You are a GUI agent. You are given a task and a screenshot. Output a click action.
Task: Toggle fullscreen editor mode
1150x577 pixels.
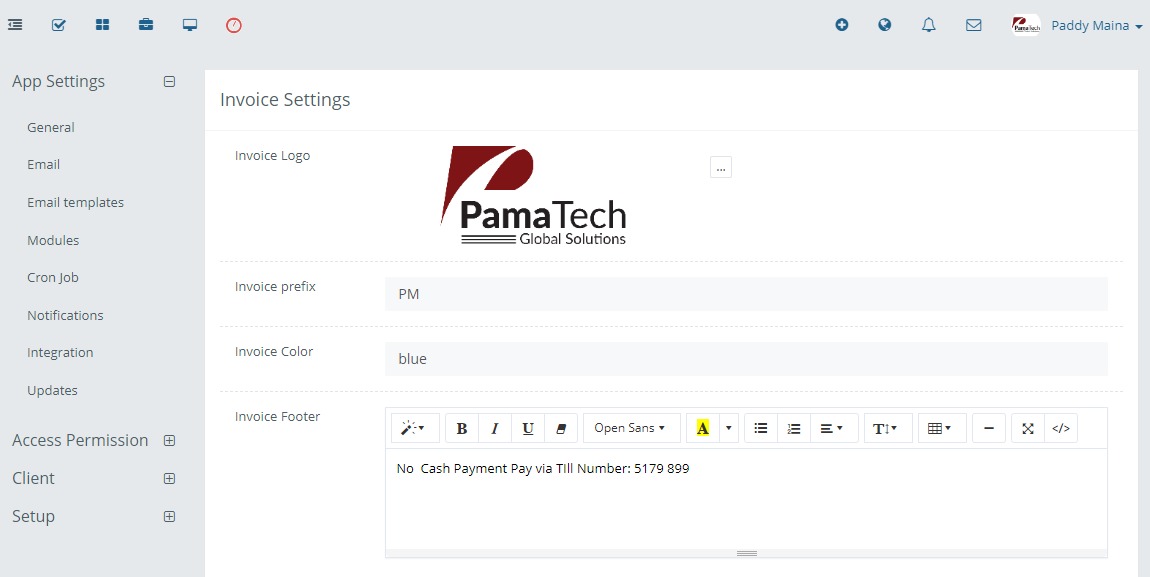(1028, 428)
